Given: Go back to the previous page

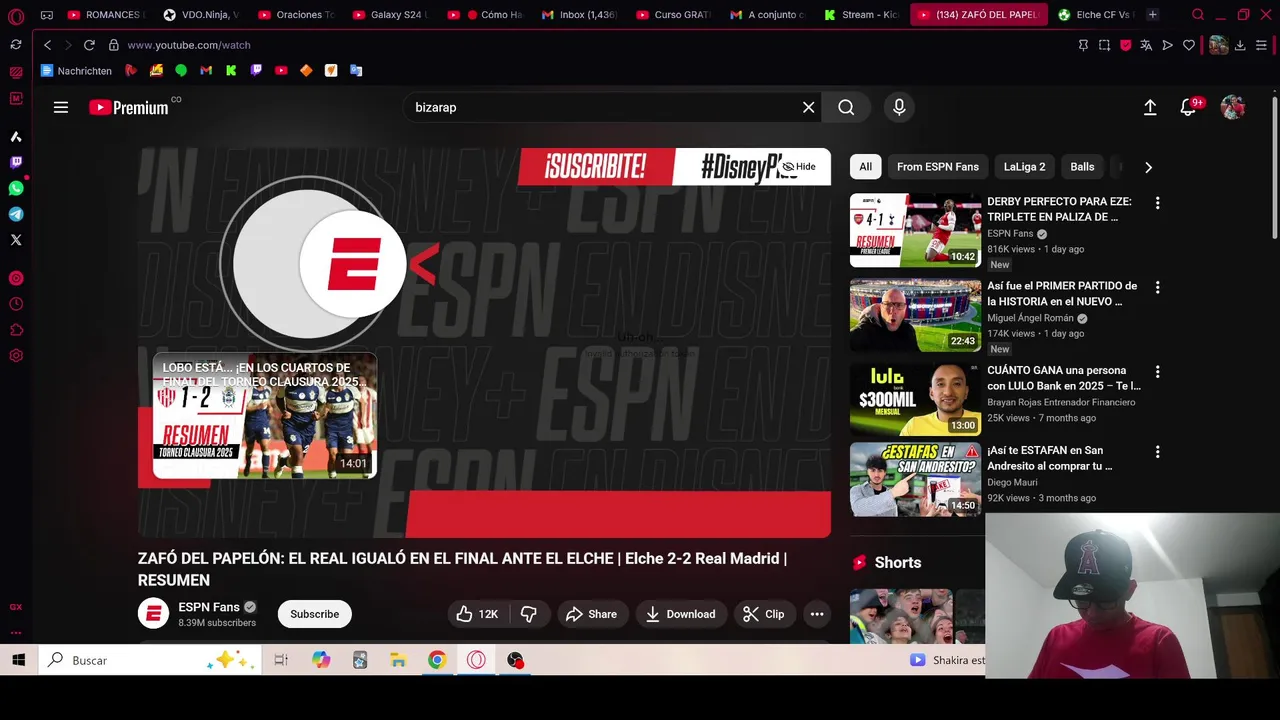Looking at the screenshot, I should point(47,45).
